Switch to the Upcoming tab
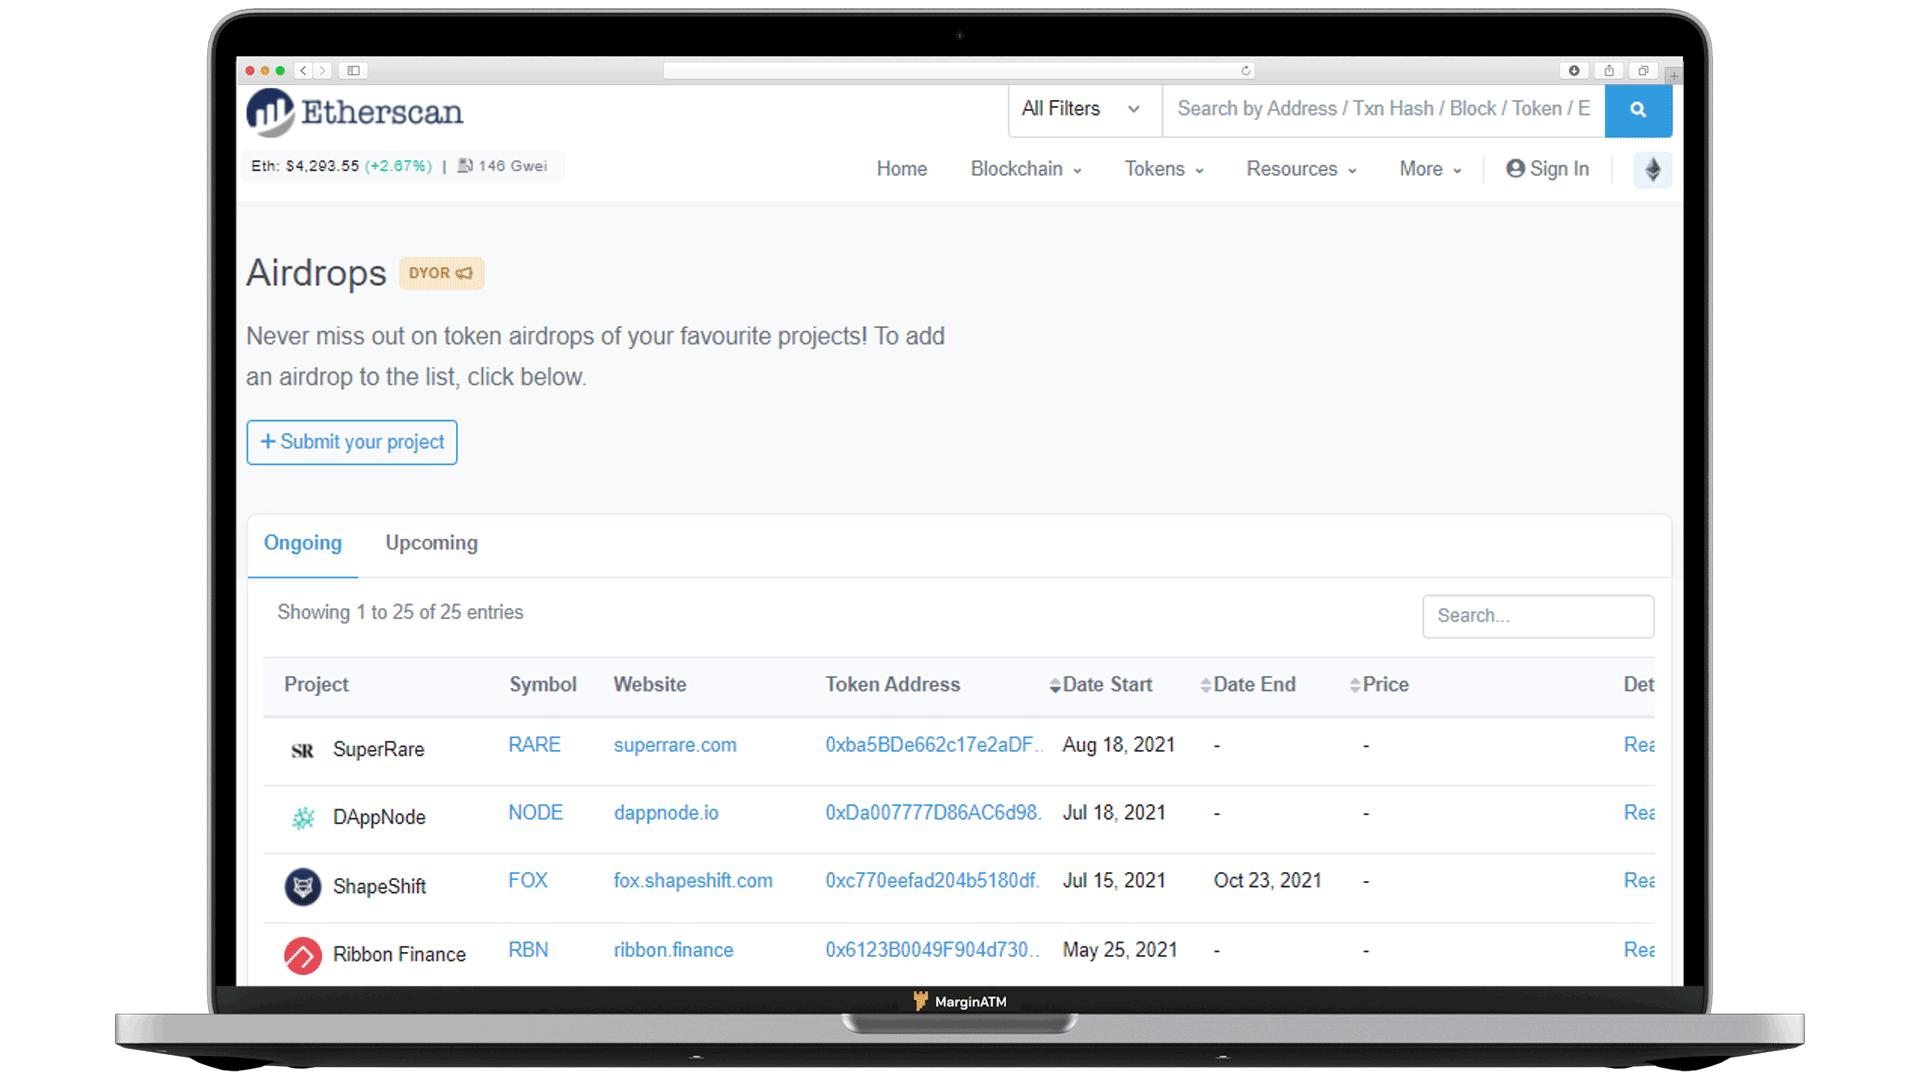Viewport: 1920px width, 1080px height. pos(431,543)
